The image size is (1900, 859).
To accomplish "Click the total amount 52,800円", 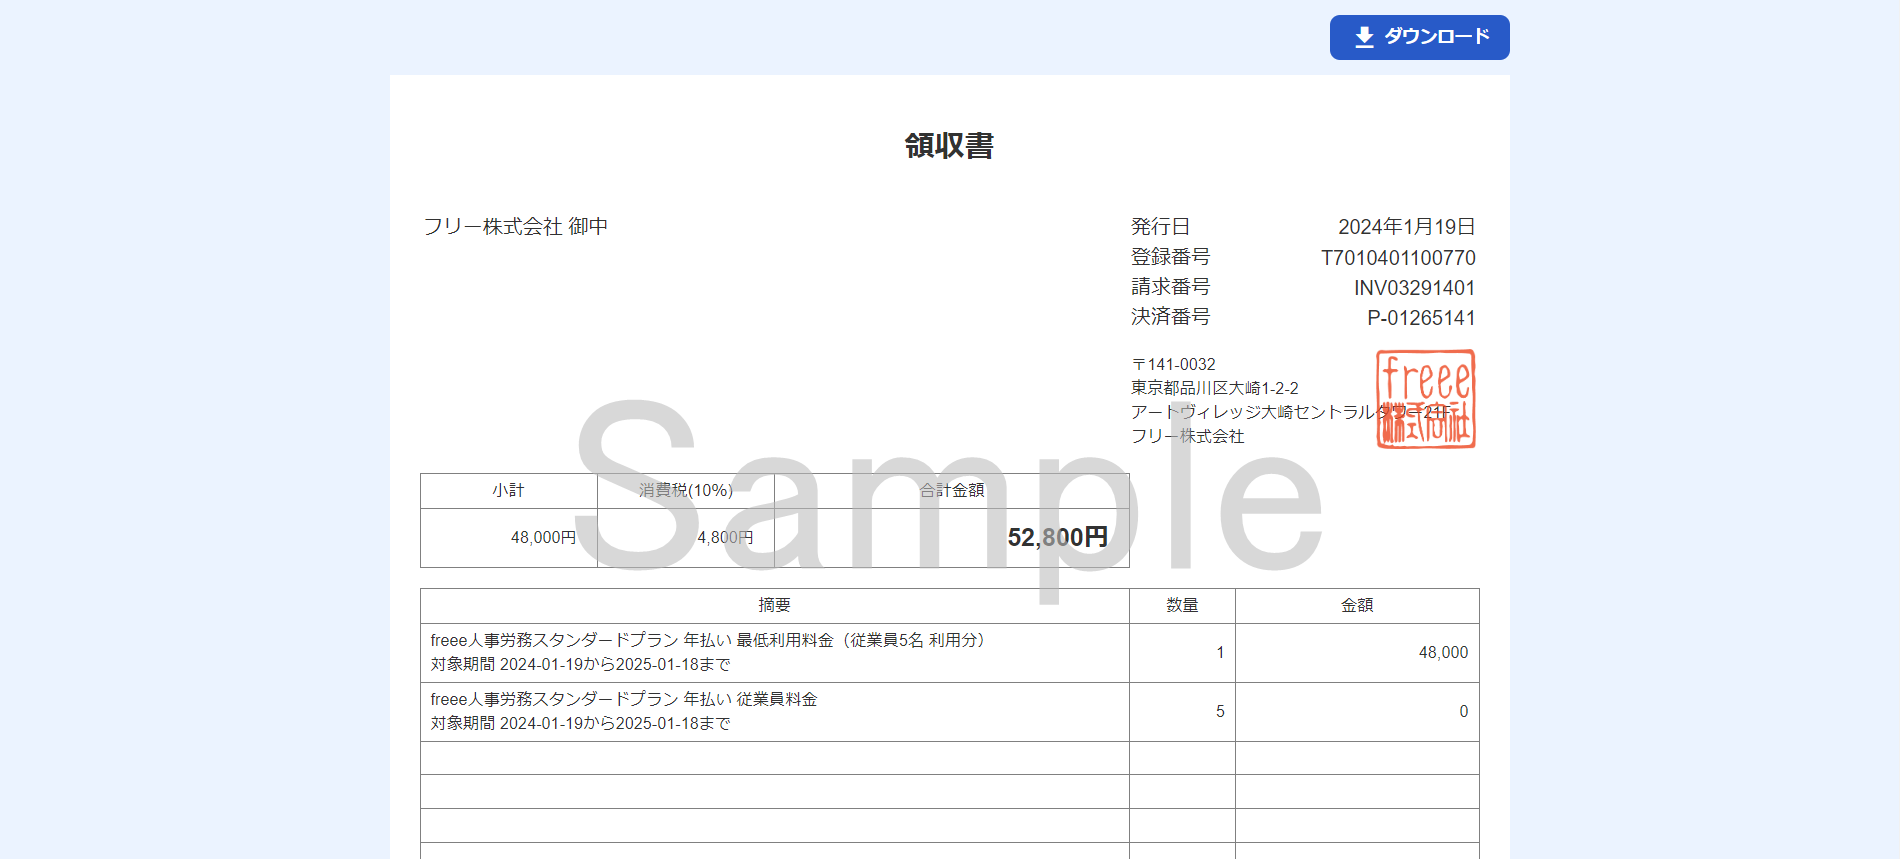I will coord(1057,538).
